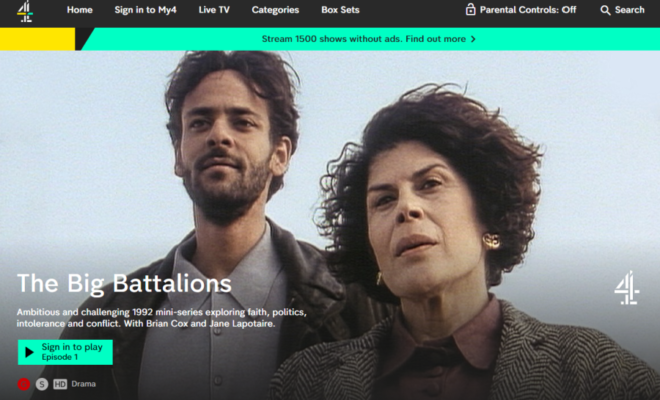This screenshot has height=400, width=660.
Task: Click the S subtitles badge icon
Action: point(42,384)
